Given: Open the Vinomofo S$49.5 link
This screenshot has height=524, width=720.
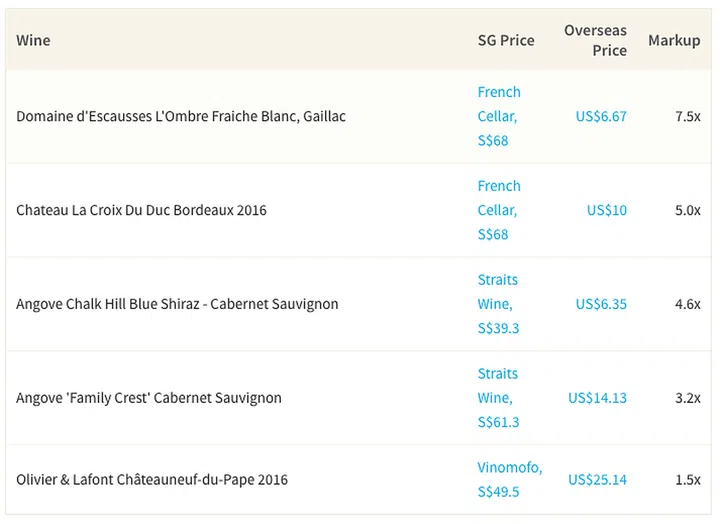Looking at the screenshot, I should tap(510, 479).
